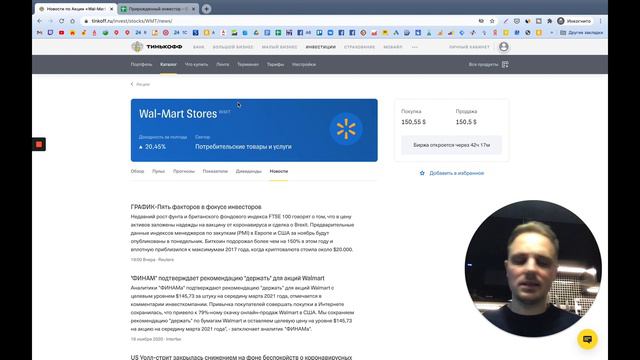Click the back chevron next to Акции
The height and width of the screenshot is (360, 640).
pyautogui.click(x=132, y=84)
